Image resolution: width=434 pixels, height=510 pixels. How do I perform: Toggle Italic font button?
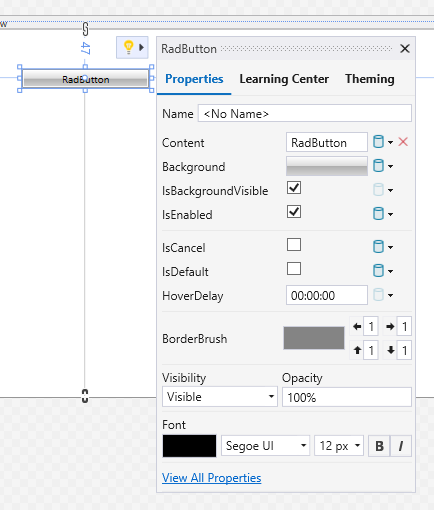click(x=401, y=446)
